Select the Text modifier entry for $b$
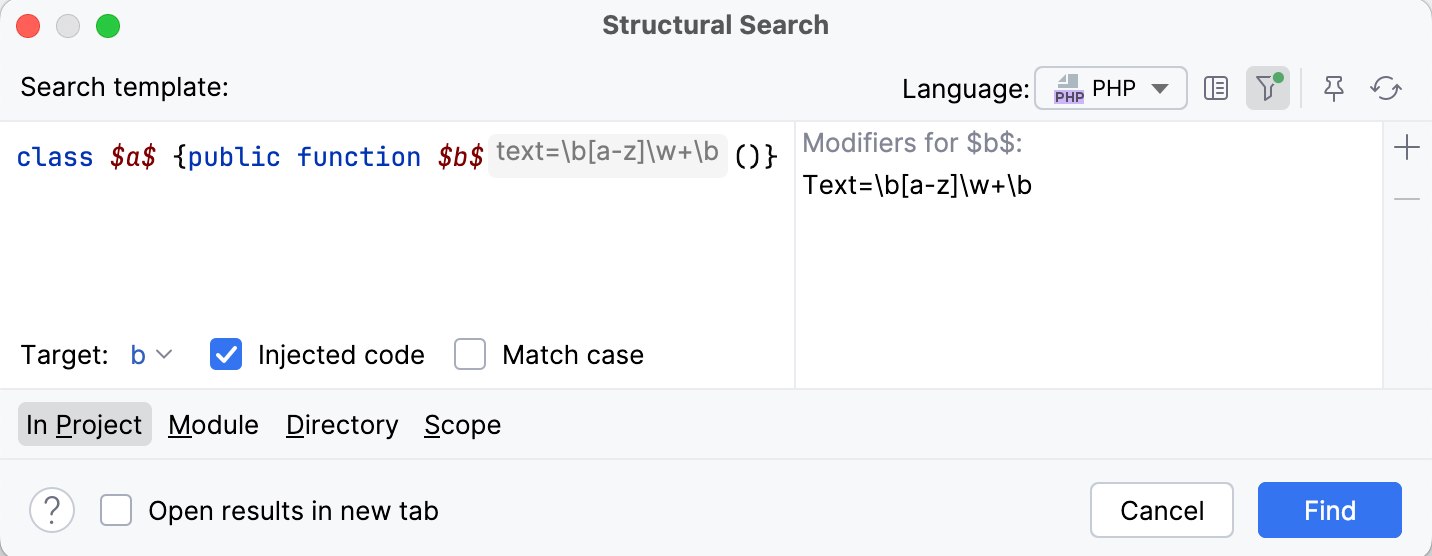The height and width of the screenshot is (556, 1432). coord(917,186)
